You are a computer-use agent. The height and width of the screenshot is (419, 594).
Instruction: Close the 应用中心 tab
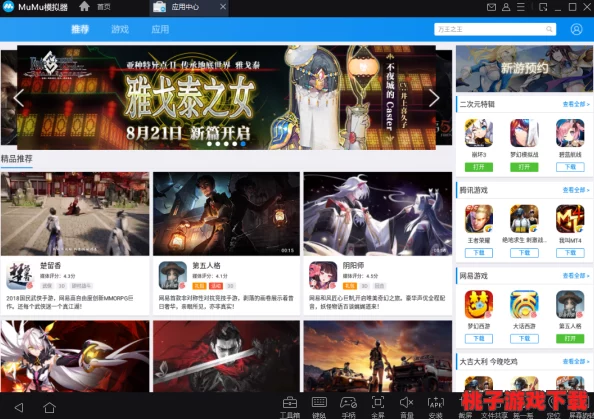coord(223,7)
